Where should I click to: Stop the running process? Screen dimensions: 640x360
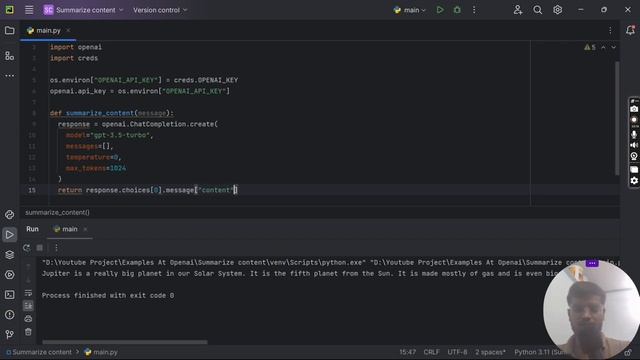coord(40,248)
